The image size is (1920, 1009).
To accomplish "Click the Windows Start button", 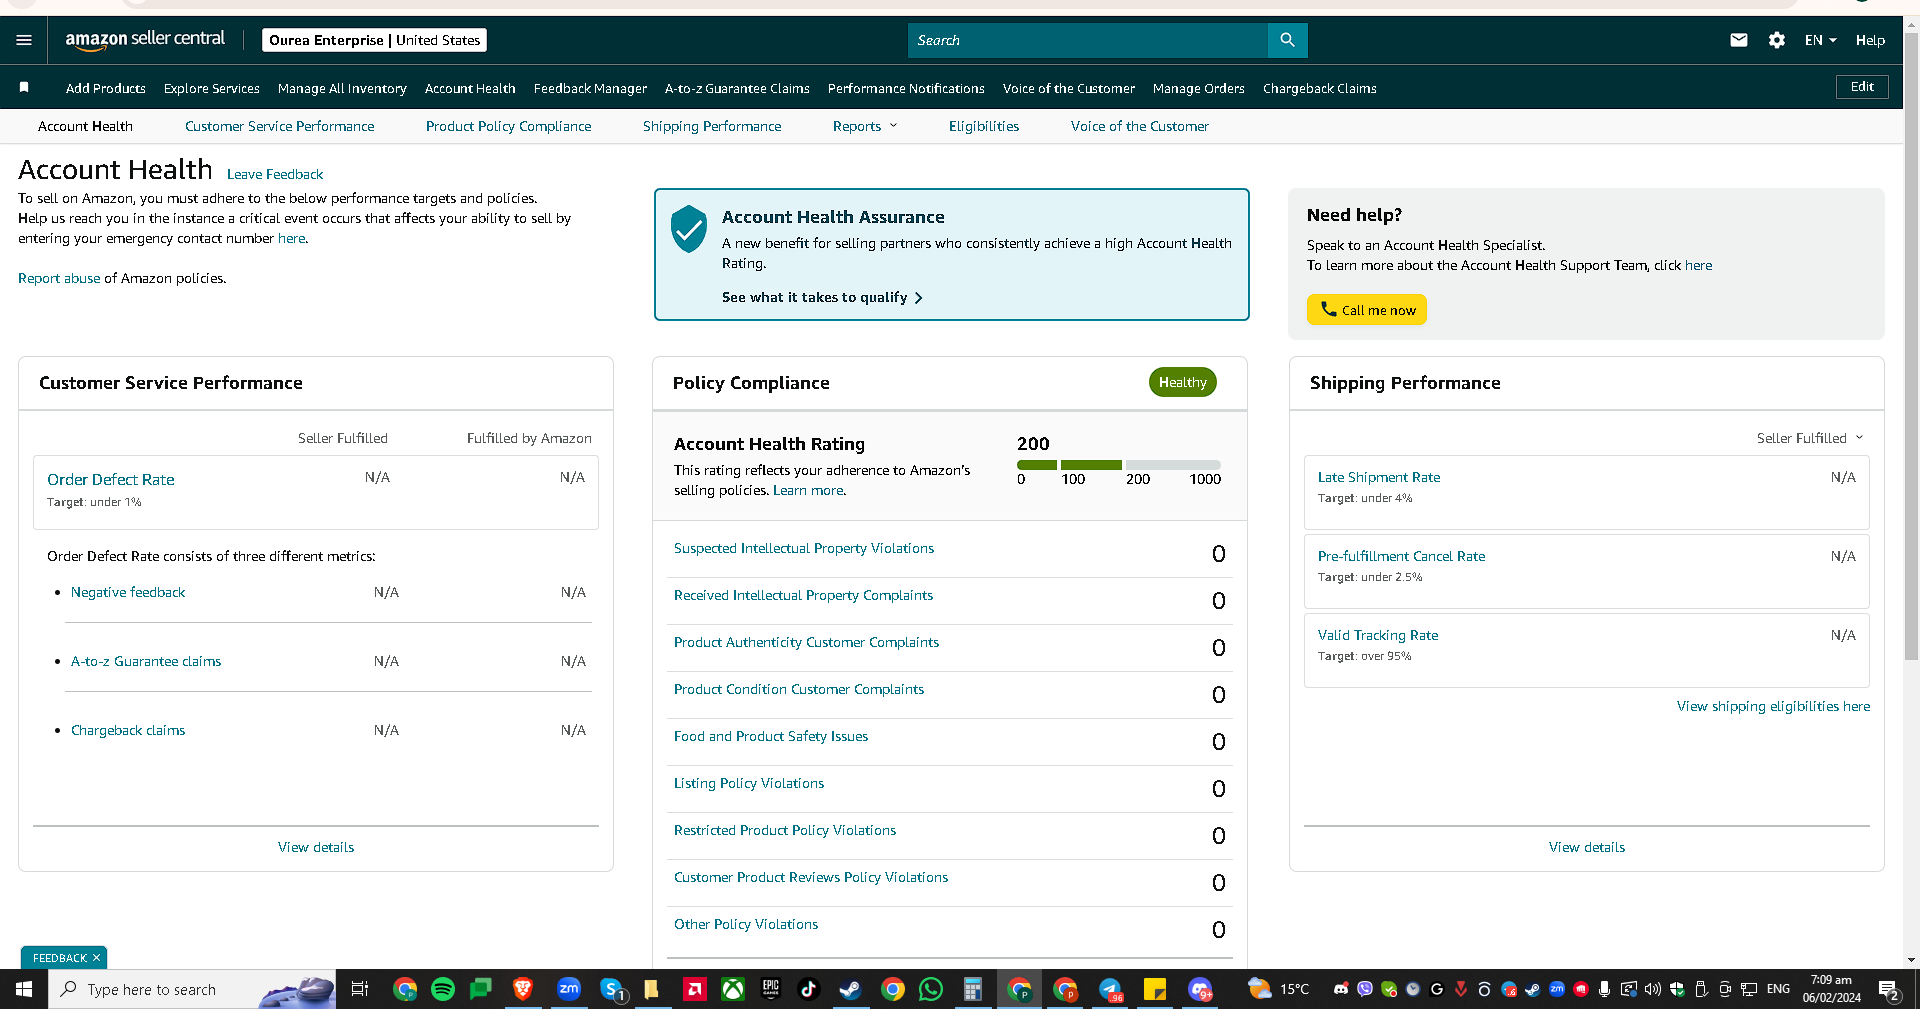I will pyautogui.click(x=24, y=989).
